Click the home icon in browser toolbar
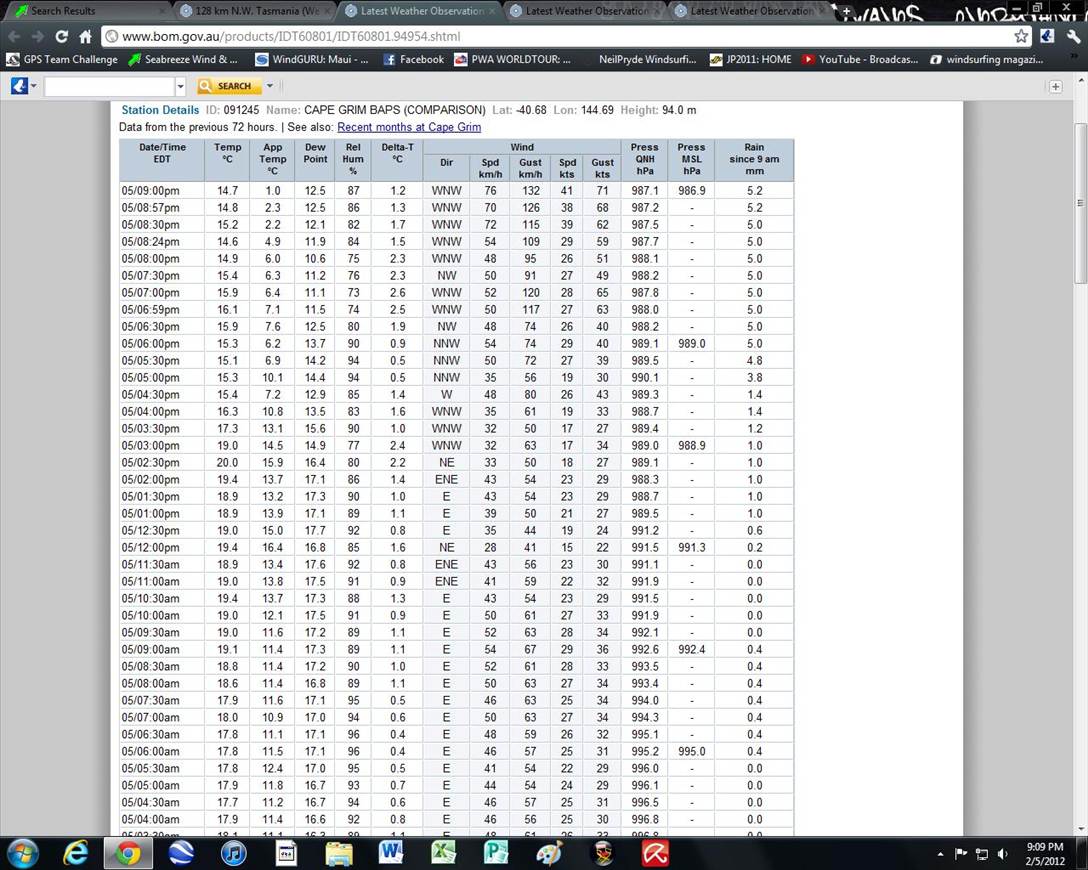1088x870 pixels. 85,36
